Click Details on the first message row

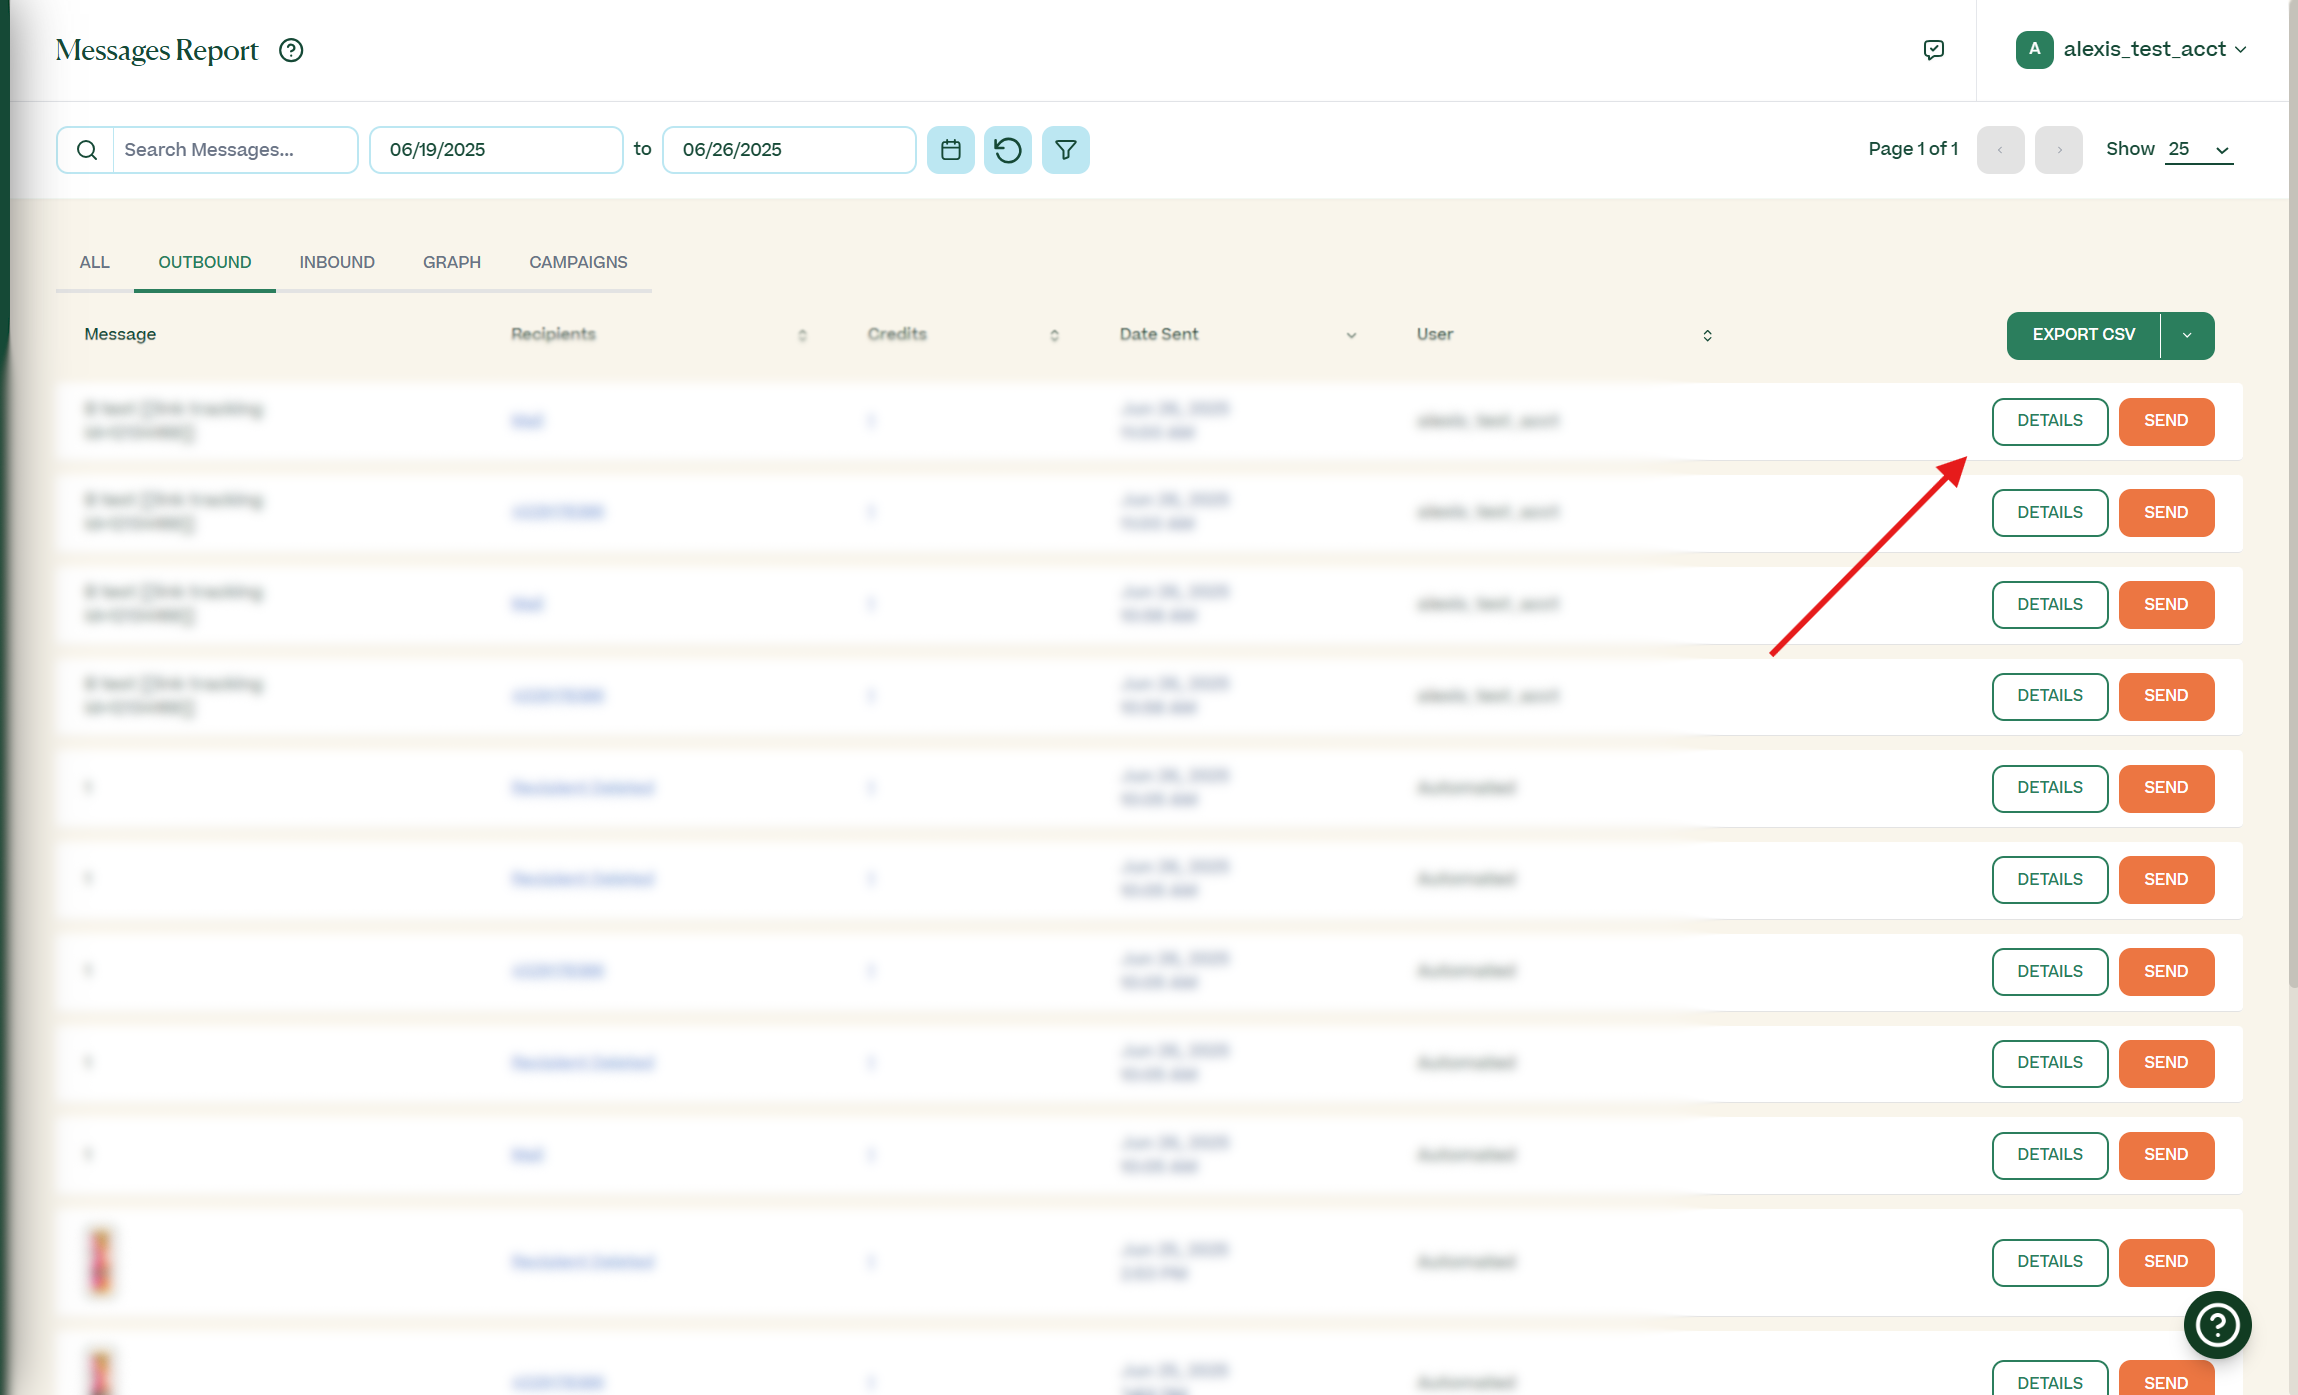[2049, 421]
